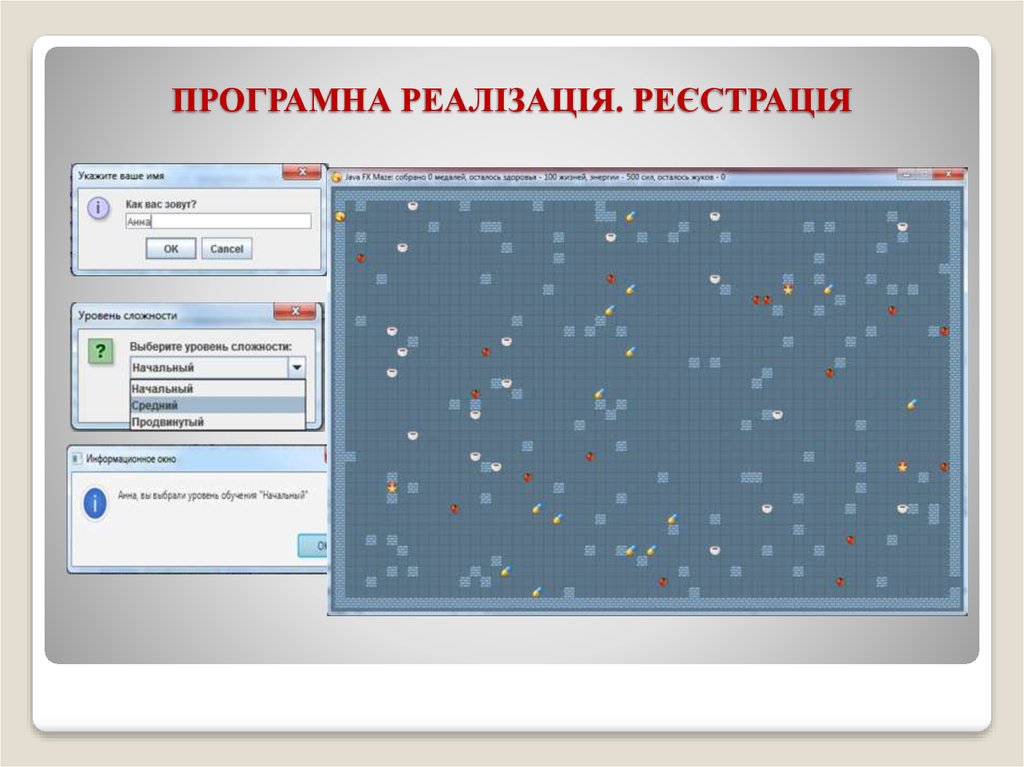The width and height of the screenshot is (1024, 767).
Task: Click a yellow star medal in the maze
Action: (x=789, y=291)
